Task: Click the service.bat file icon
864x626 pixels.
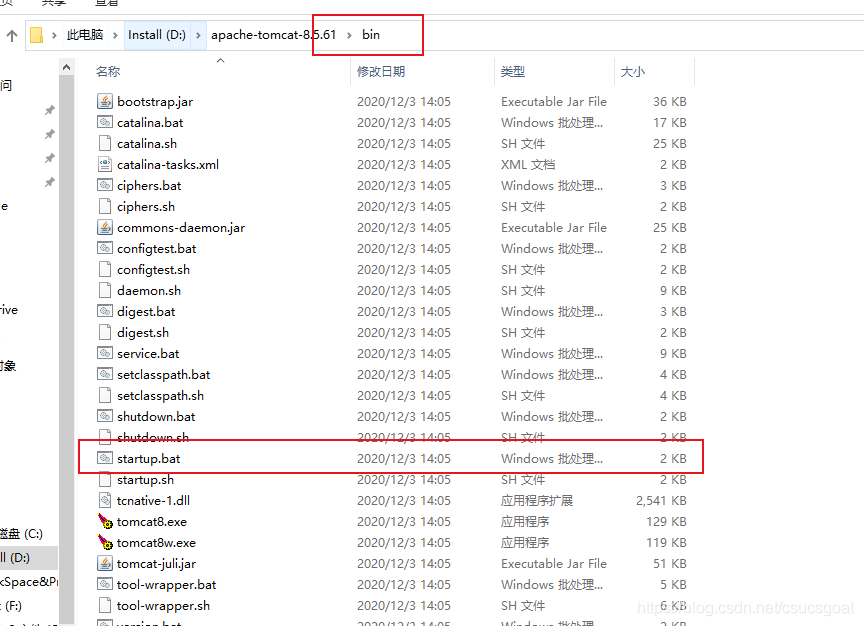Action: point(105,353)
